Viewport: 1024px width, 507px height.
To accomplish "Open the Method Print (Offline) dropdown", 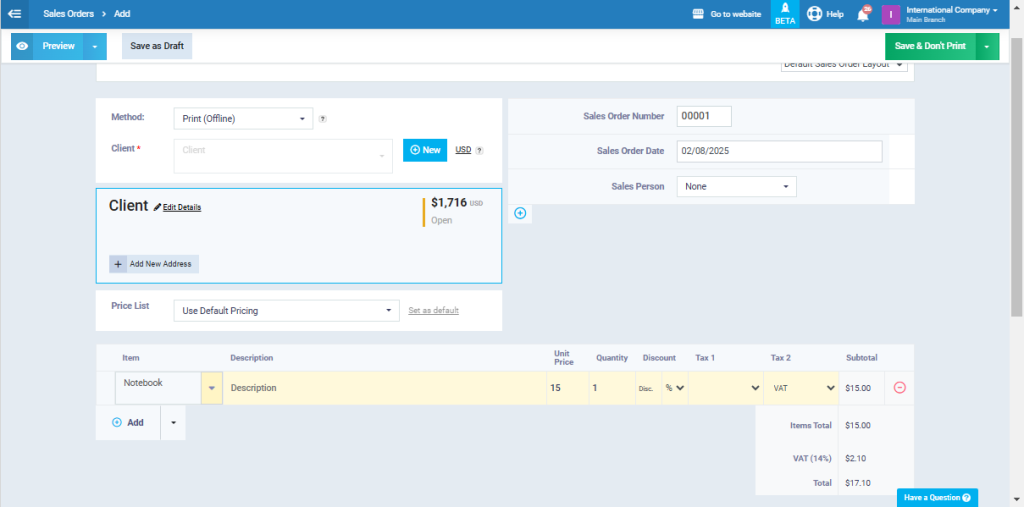I will click(x=243, y=119).
